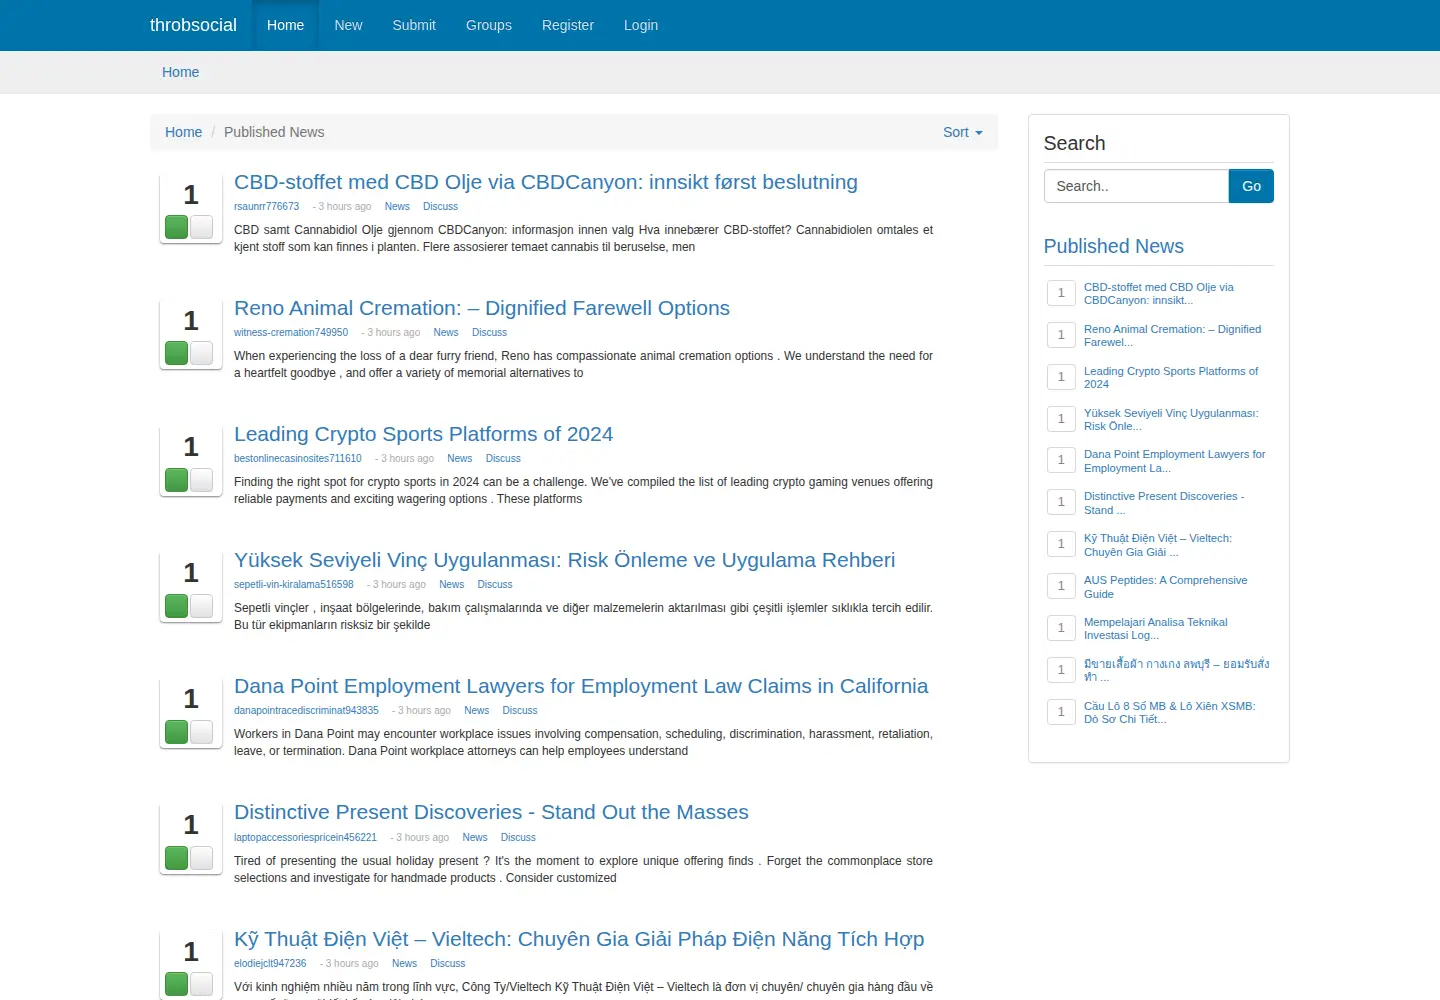Downvote Dana Point Employment Lawyers post
Screen dimensions: 1440x1000
(201, 731)
